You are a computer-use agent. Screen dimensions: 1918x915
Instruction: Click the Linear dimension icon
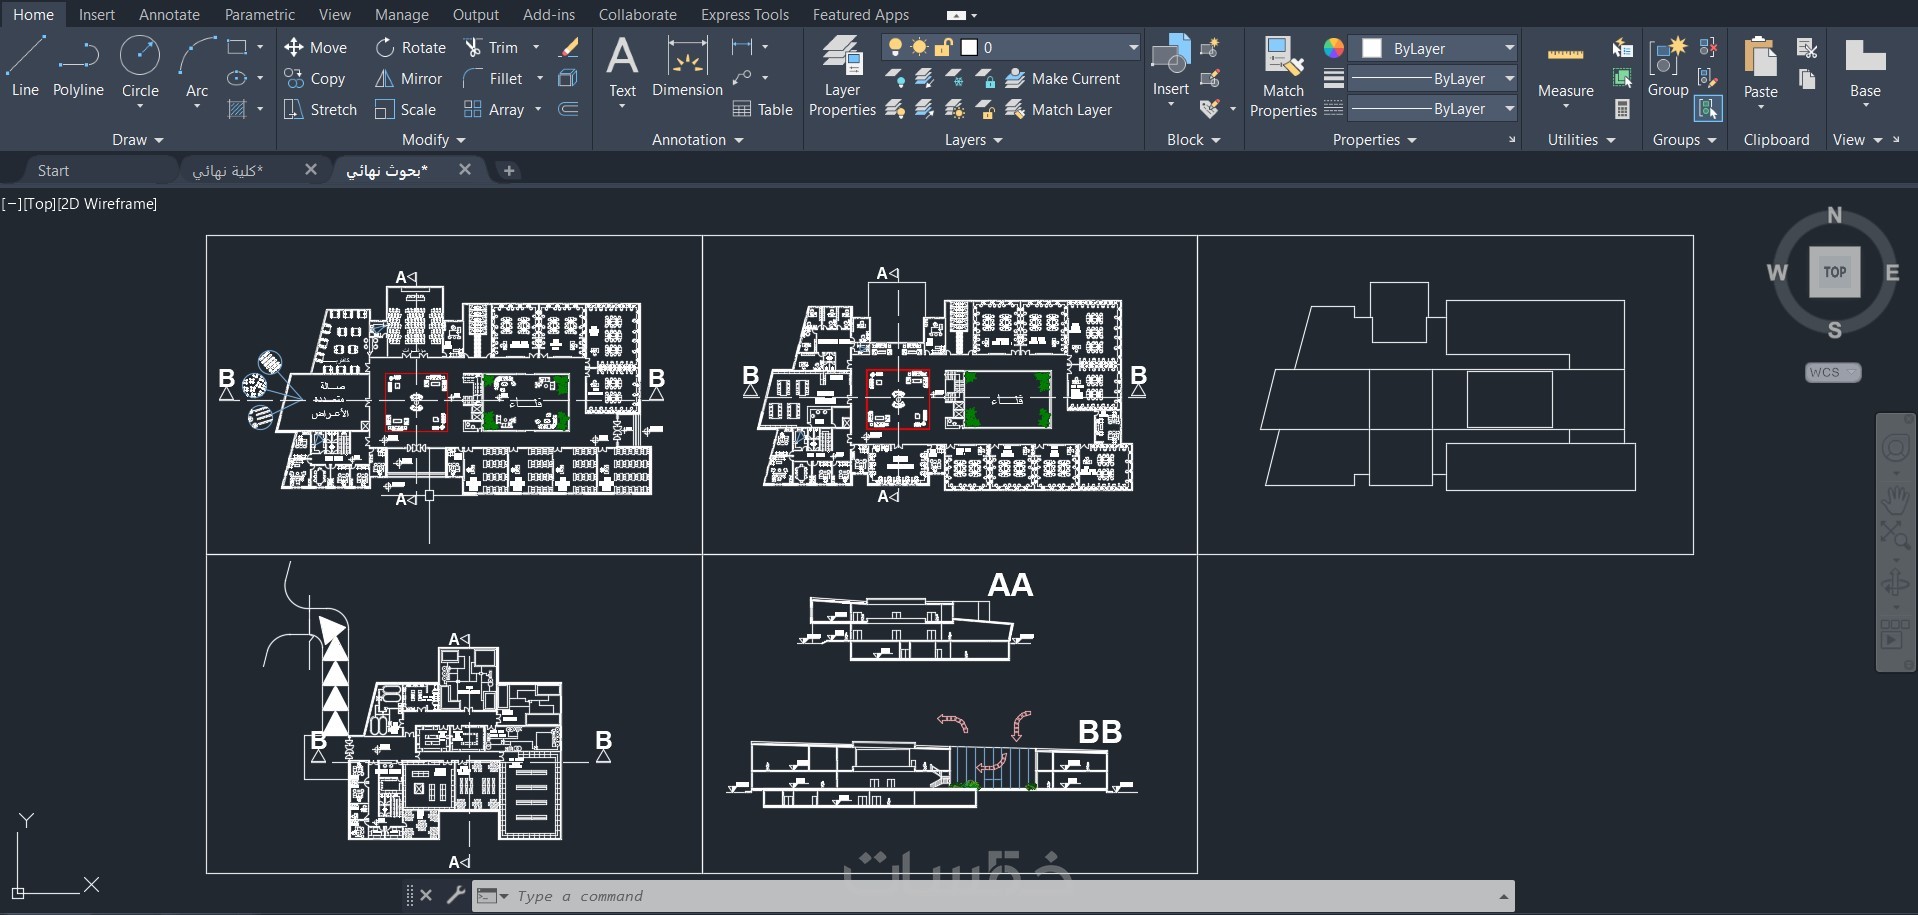coord(741,47)
